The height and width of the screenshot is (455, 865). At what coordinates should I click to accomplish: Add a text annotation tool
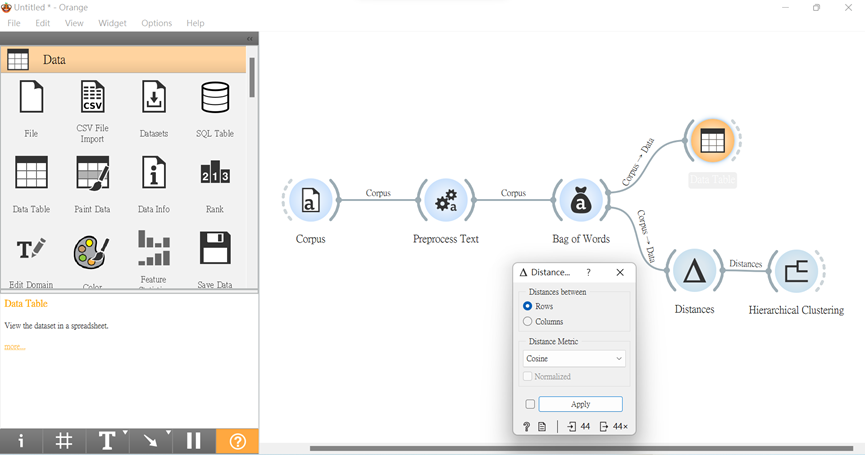(106, 441)
